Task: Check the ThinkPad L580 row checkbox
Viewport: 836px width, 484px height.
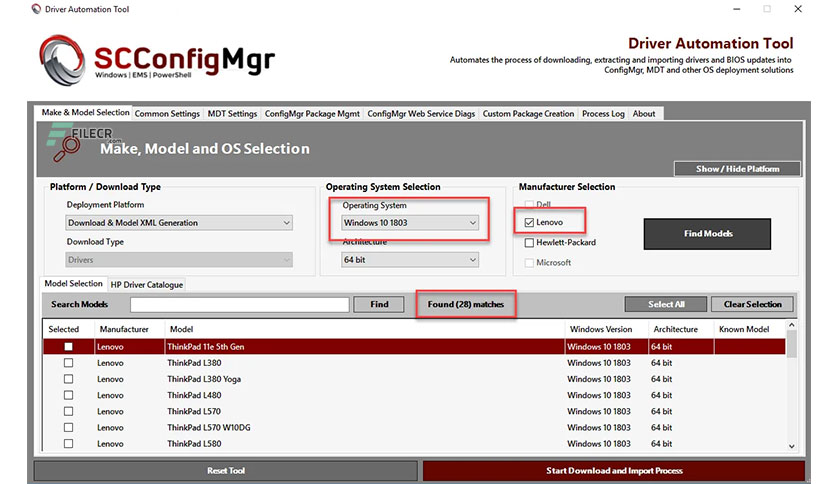Action: click(68, 443)
